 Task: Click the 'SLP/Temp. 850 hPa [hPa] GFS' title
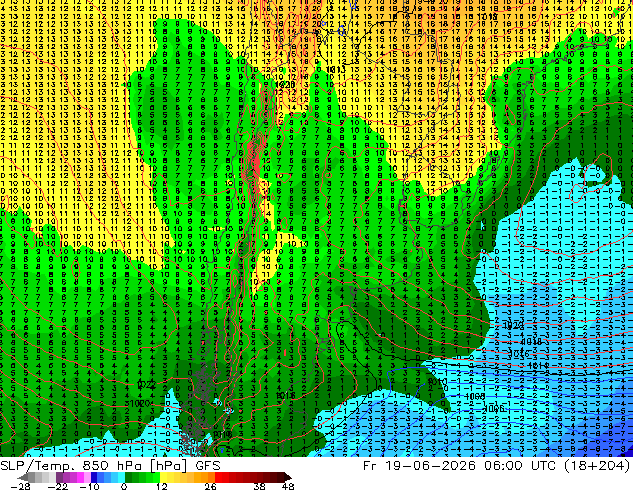coord(110,466)
